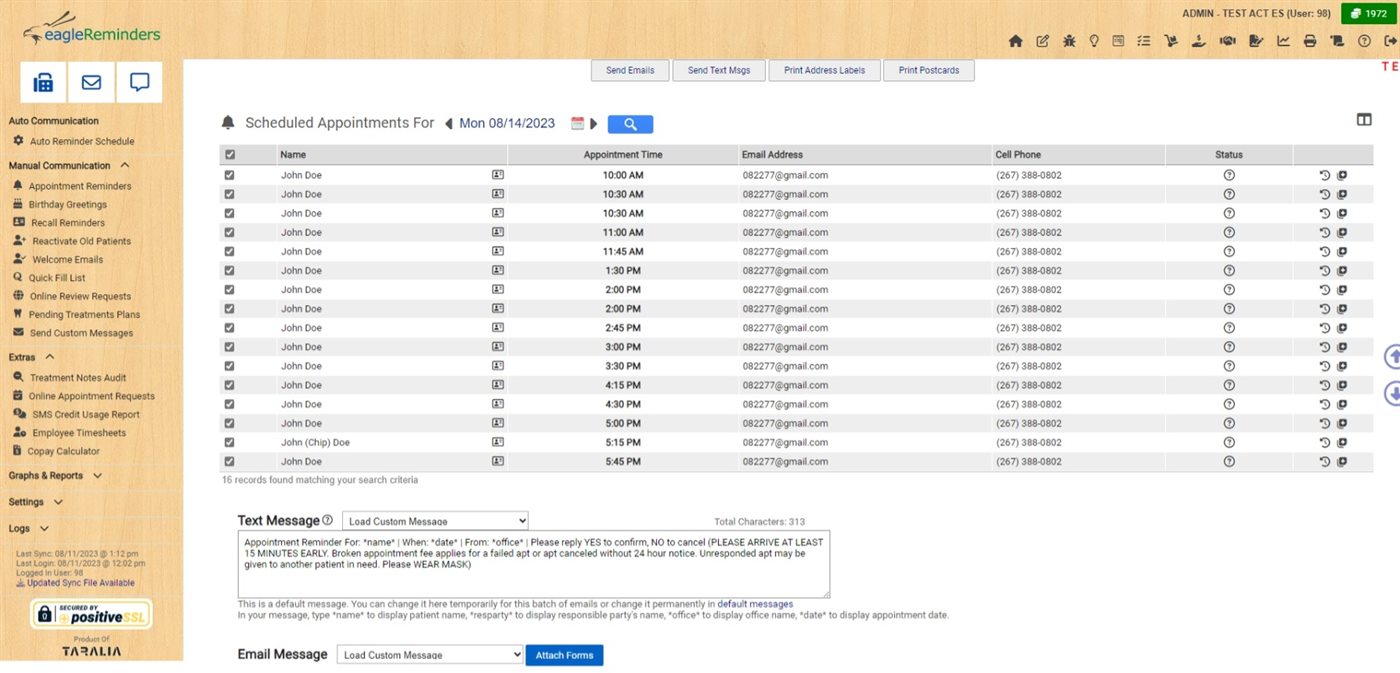Viewport: 1400px width, 673px height.
Task: Click the Print Postcards button
Action: pos(929,70)
